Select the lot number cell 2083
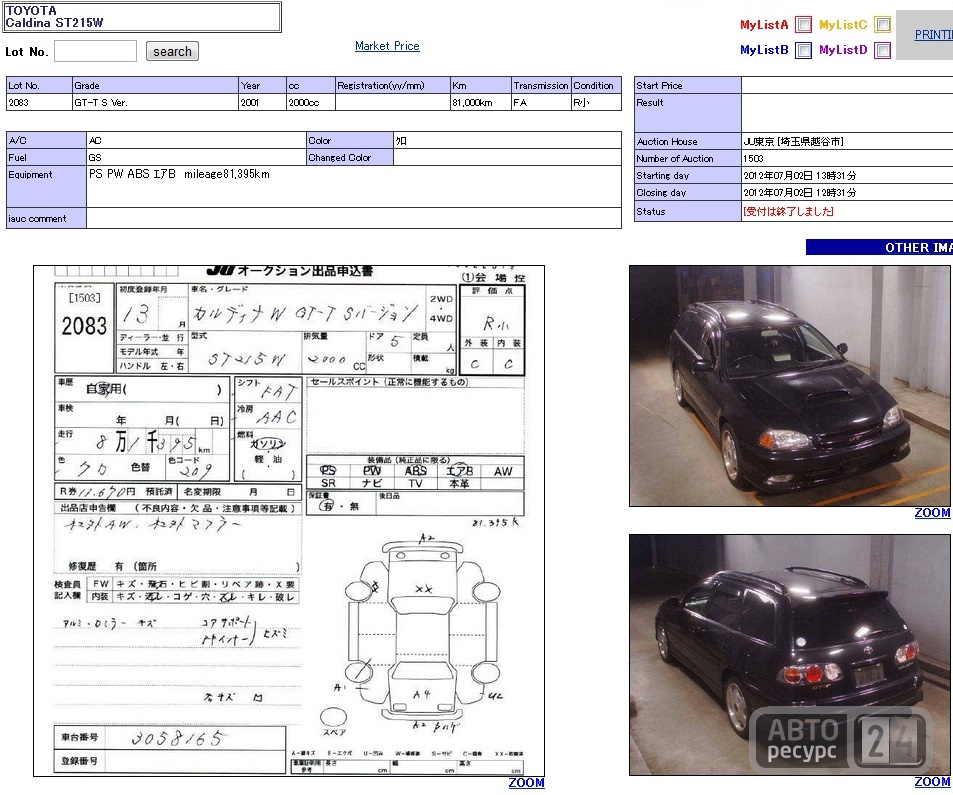This screenshot has width=953, height=795. pyautogui.click(x=39, y=103)
